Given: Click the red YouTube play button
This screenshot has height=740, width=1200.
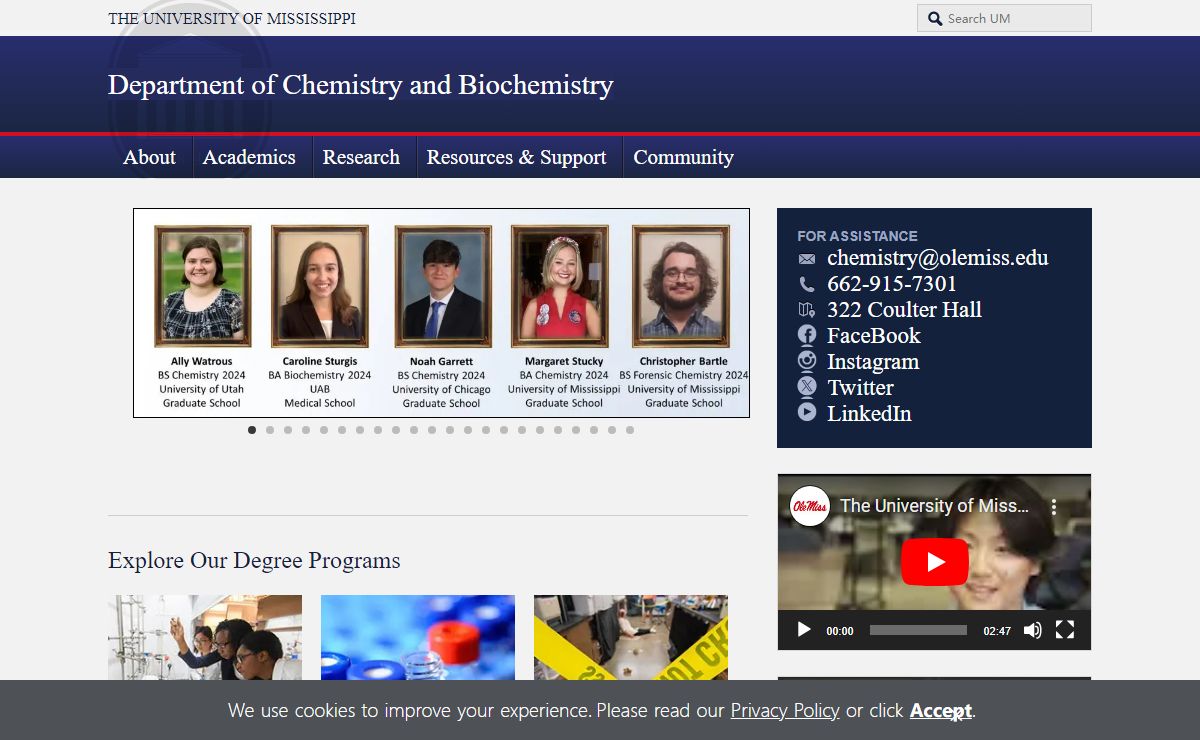Looking at the screenshot, I should click(x=935, y=562).
